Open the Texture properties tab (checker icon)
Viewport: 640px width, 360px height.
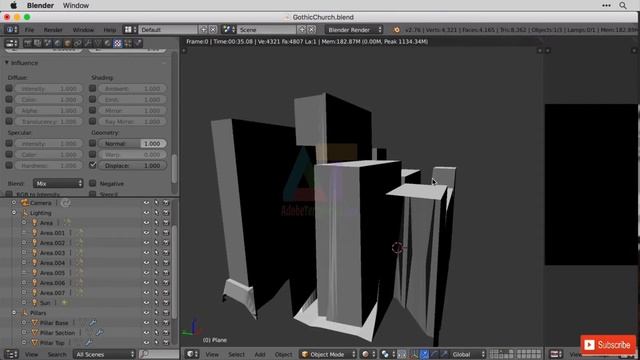pyautogui.click(x=118, y=43)
